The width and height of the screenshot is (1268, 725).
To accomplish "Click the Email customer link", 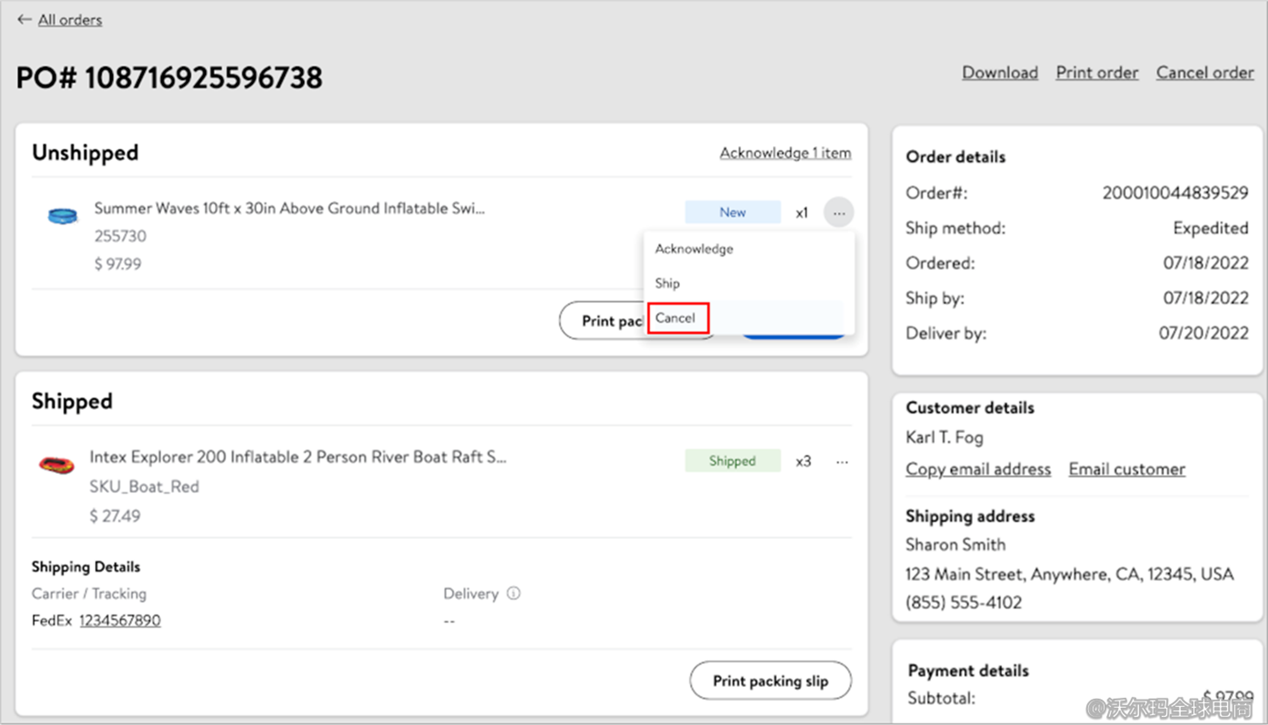I will pos(1126,469).
